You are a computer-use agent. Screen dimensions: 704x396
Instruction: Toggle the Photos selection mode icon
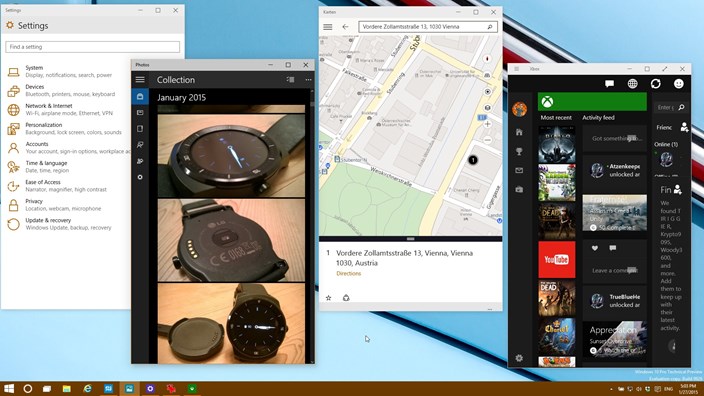[290, 80]
